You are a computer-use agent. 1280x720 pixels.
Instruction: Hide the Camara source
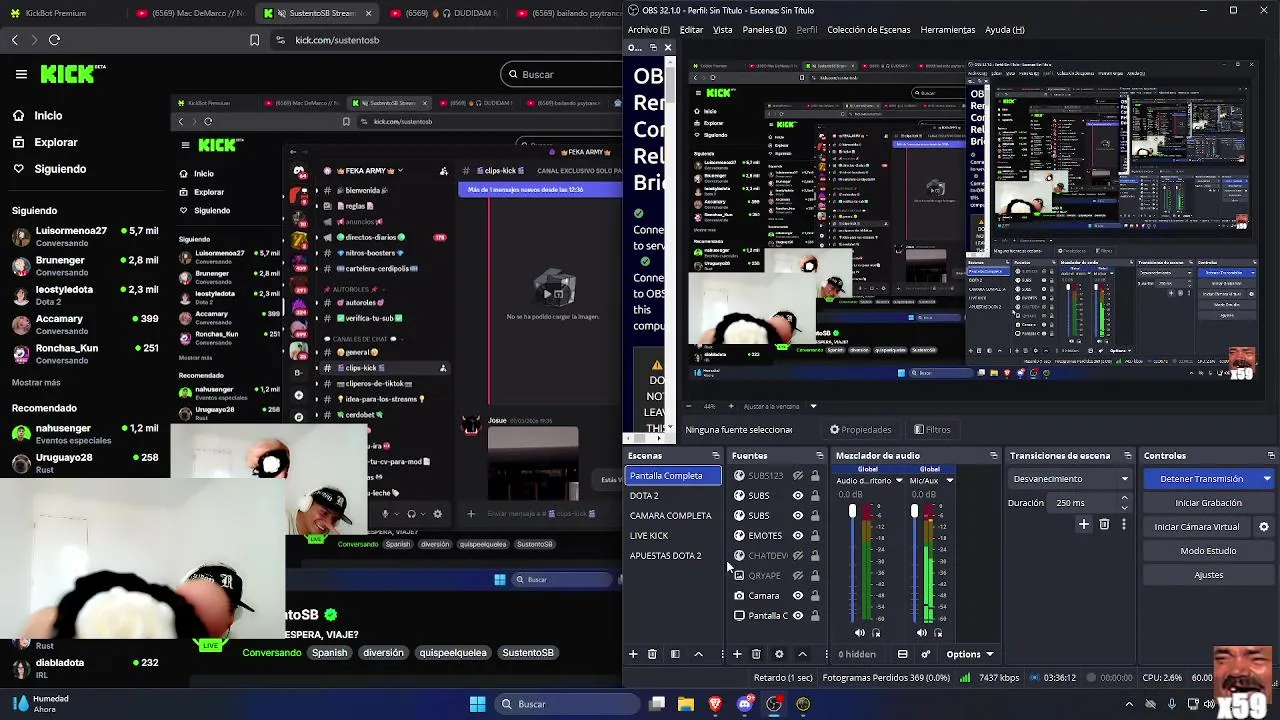click(798, 596)
